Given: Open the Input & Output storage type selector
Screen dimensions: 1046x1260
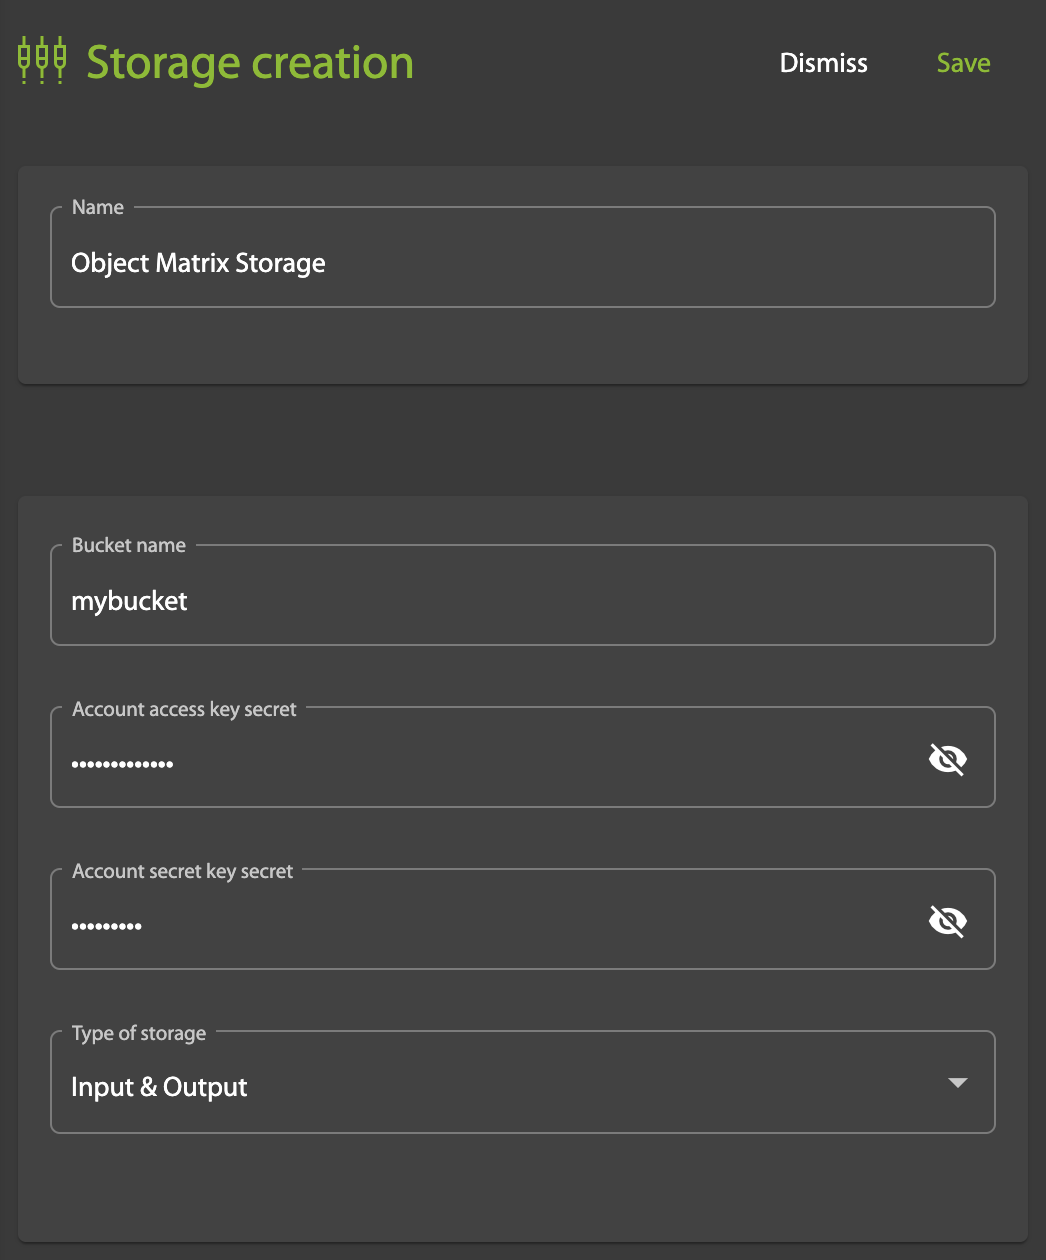Looking at the screenshot, I should point(500,1087).
